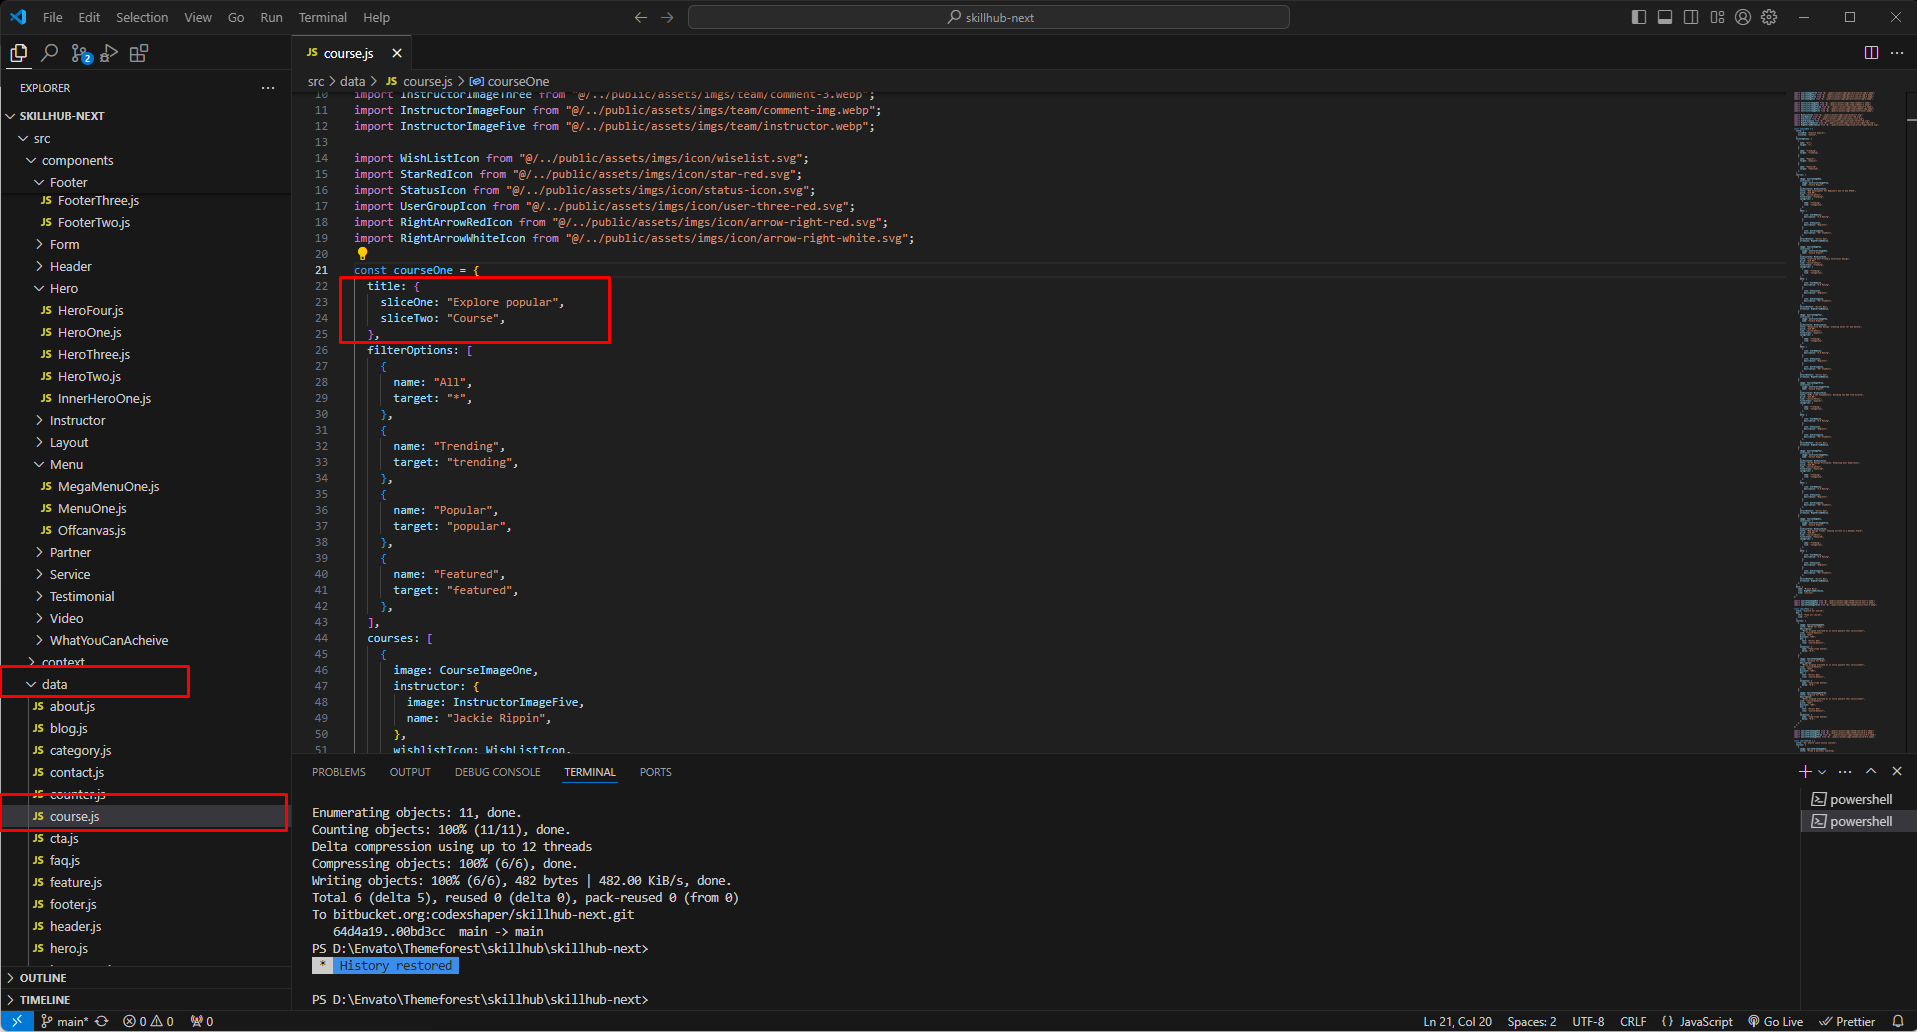Open Explorer views and more actions ellipsis

pyautogui.click(x=268, y=88)
